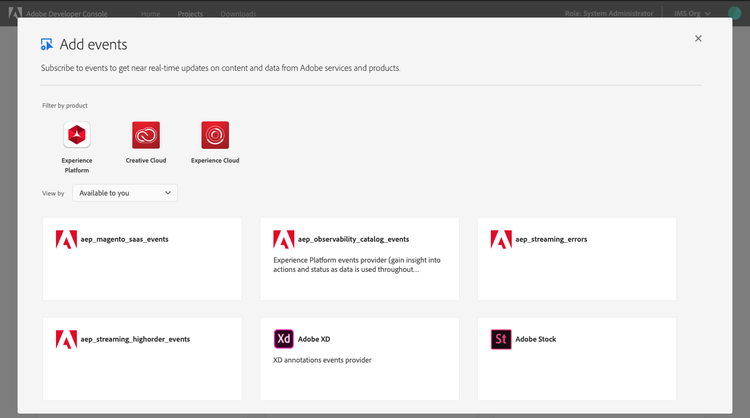This screenshot has width=750, height=418.
Task: Select the aep_observability_catalog_events card
Action: coord(360,259)
